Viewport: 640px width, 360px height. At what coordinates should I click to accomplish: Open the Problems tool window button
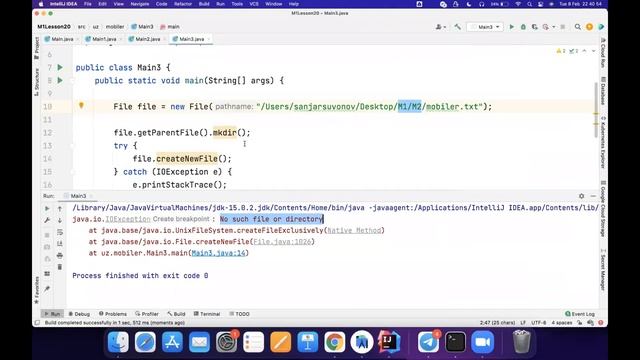(113, 314)
